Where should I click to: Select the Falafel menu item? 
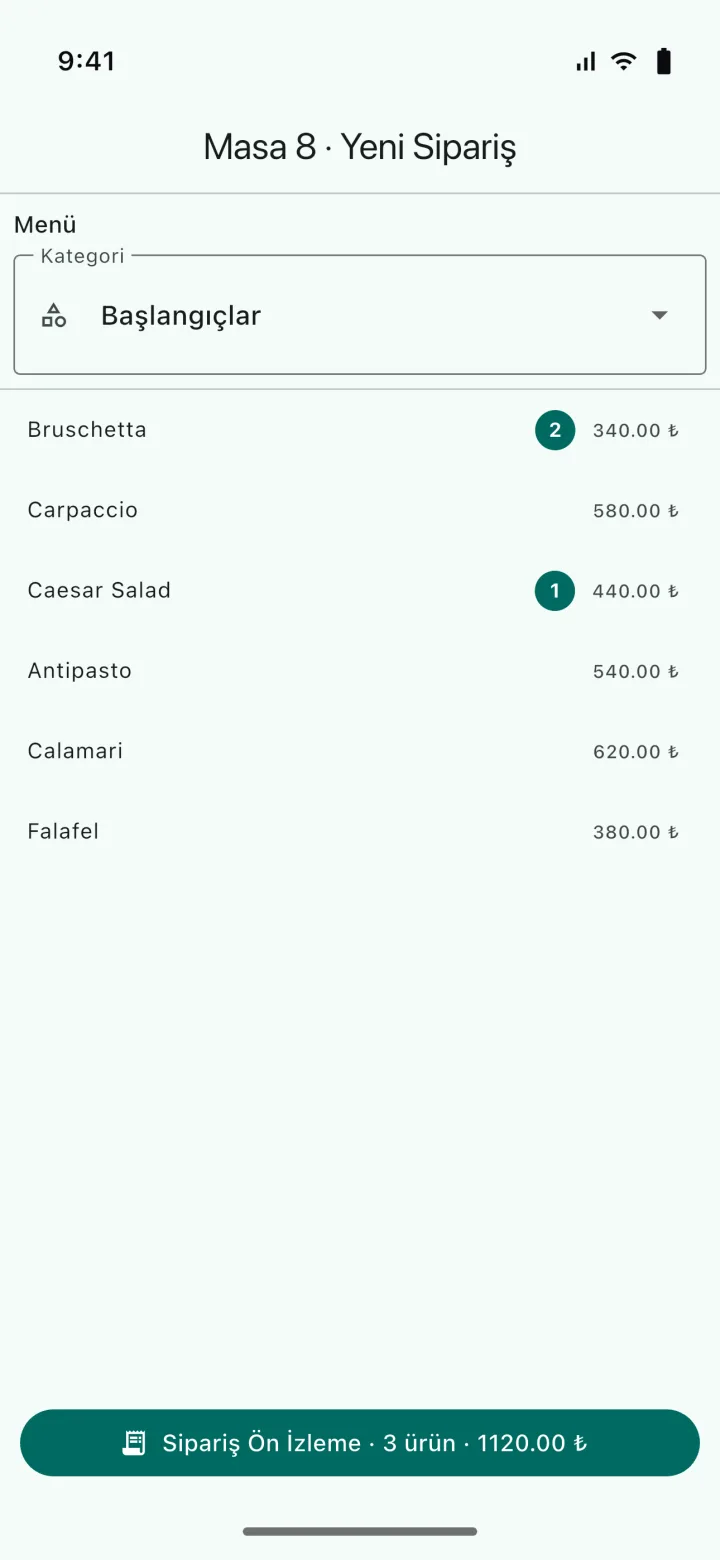[x=360, y=831]
